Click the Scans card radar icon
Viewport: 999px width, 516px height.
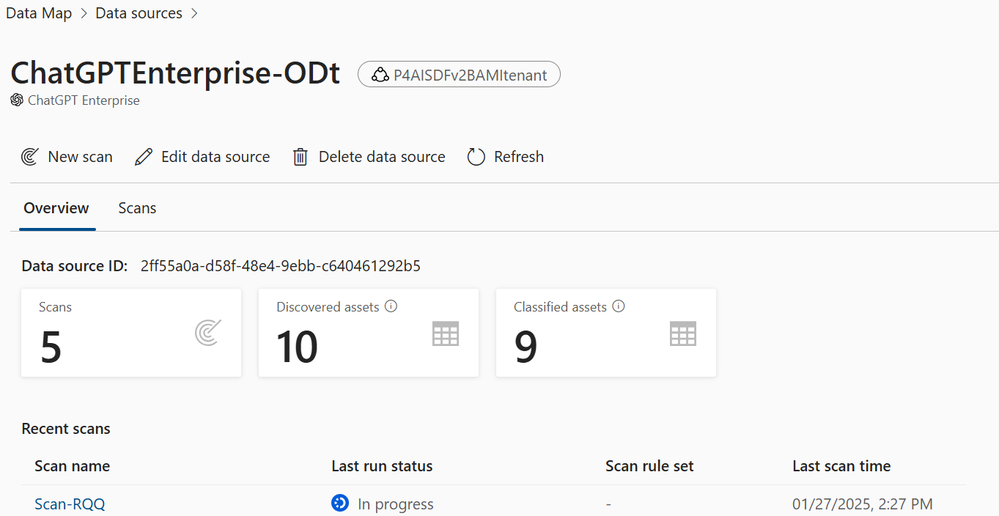tap(208, 333)
